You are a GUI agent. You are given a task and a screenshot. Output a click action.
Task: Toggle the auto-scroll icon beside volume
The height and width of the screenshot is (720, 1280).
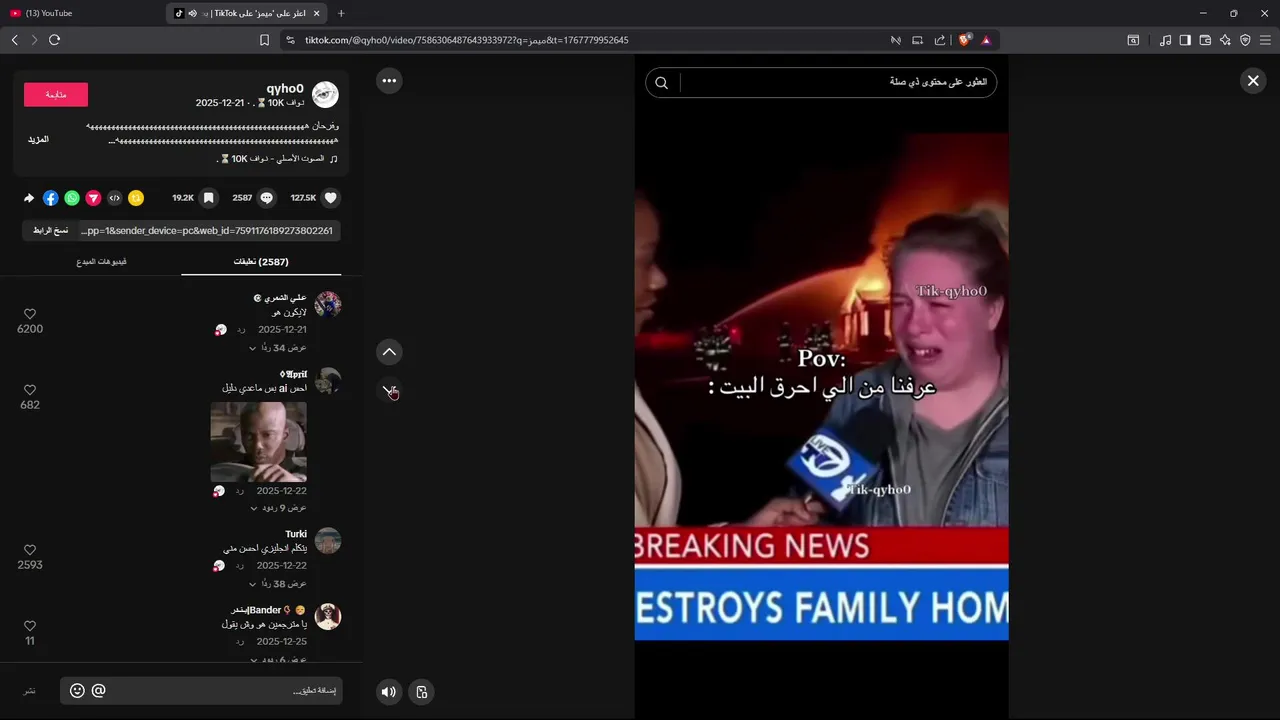tap(422, 692)
